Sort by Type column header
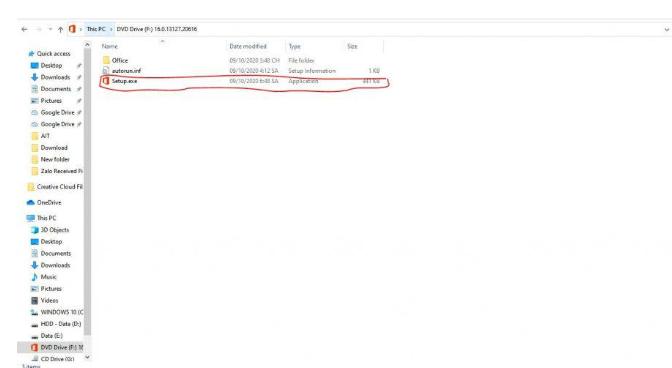Screen dimensions: 672x368 coord(294,46)
